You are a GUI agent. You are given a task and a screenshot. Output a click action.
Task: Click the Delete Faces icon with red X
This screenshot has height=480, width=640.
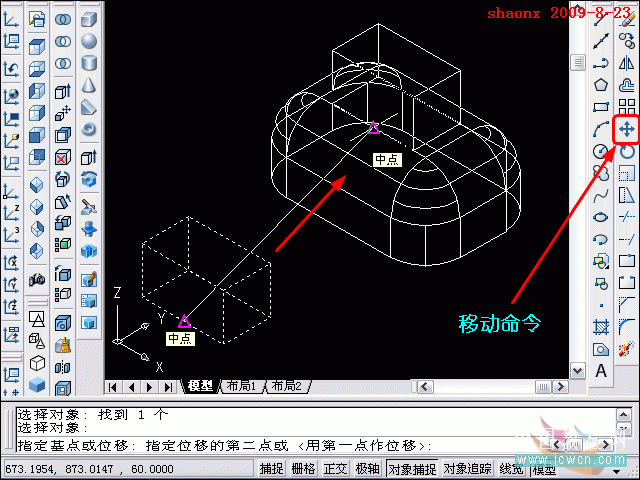click(62, 157)
